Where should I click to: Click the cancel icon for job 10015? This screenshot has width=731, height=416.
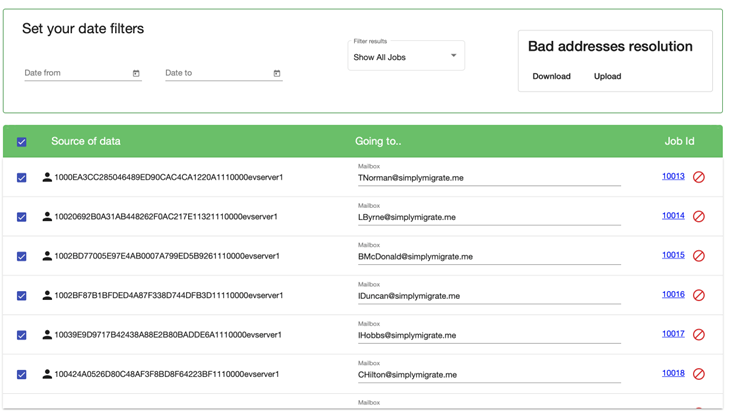click(699, 256)
